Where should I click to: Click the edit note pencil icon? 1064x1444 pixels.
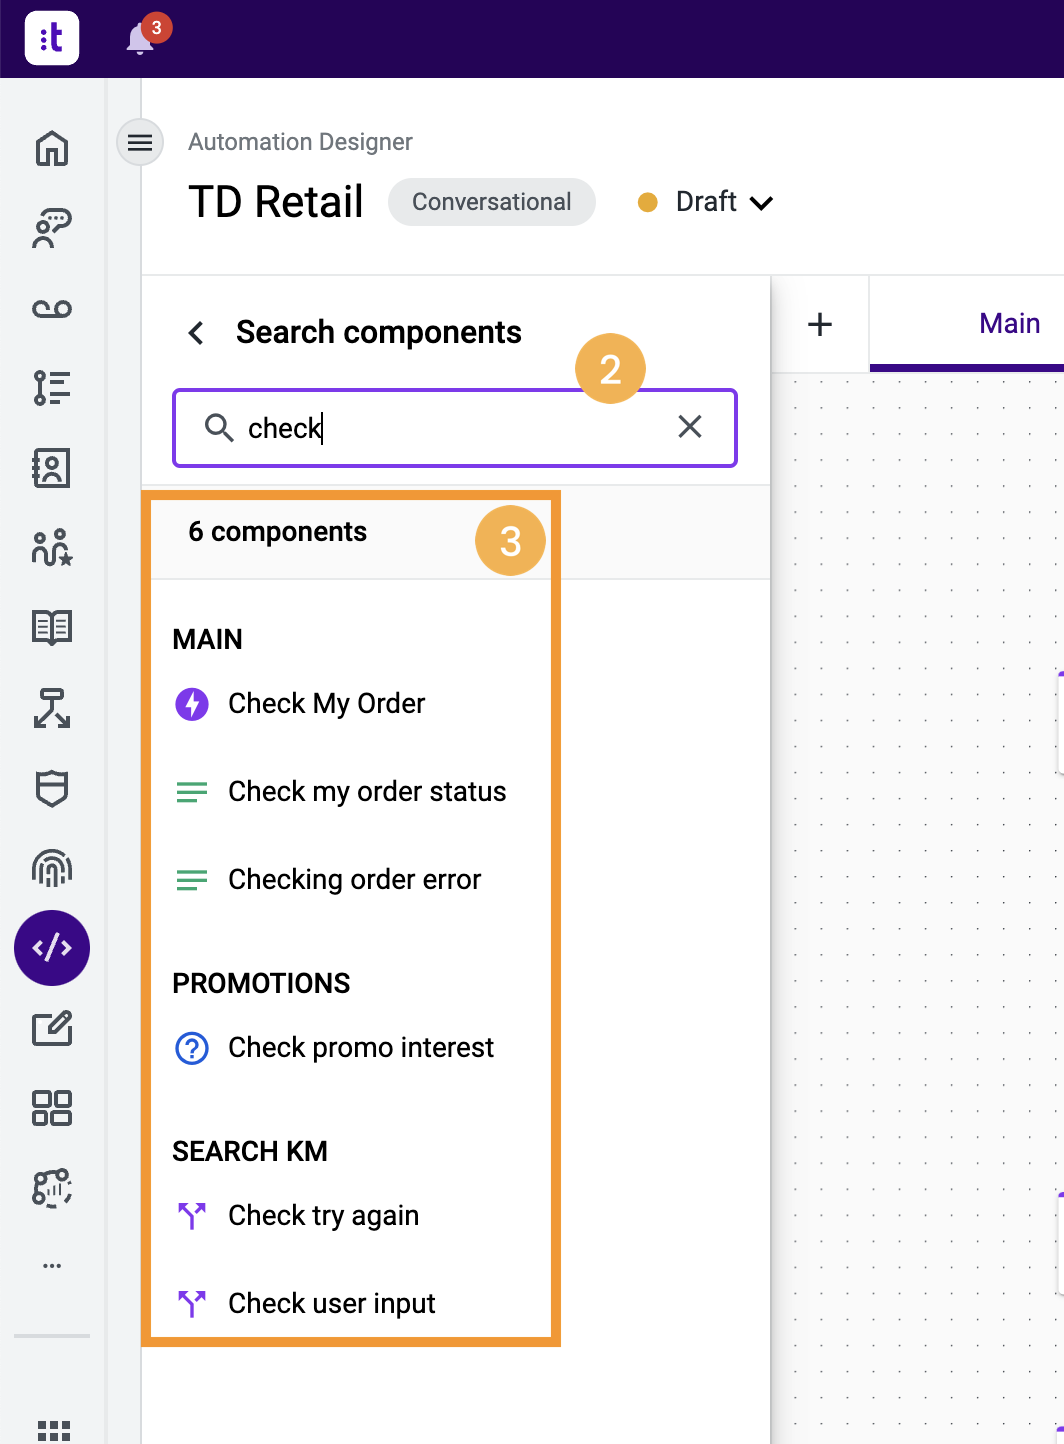[52, 1028]
